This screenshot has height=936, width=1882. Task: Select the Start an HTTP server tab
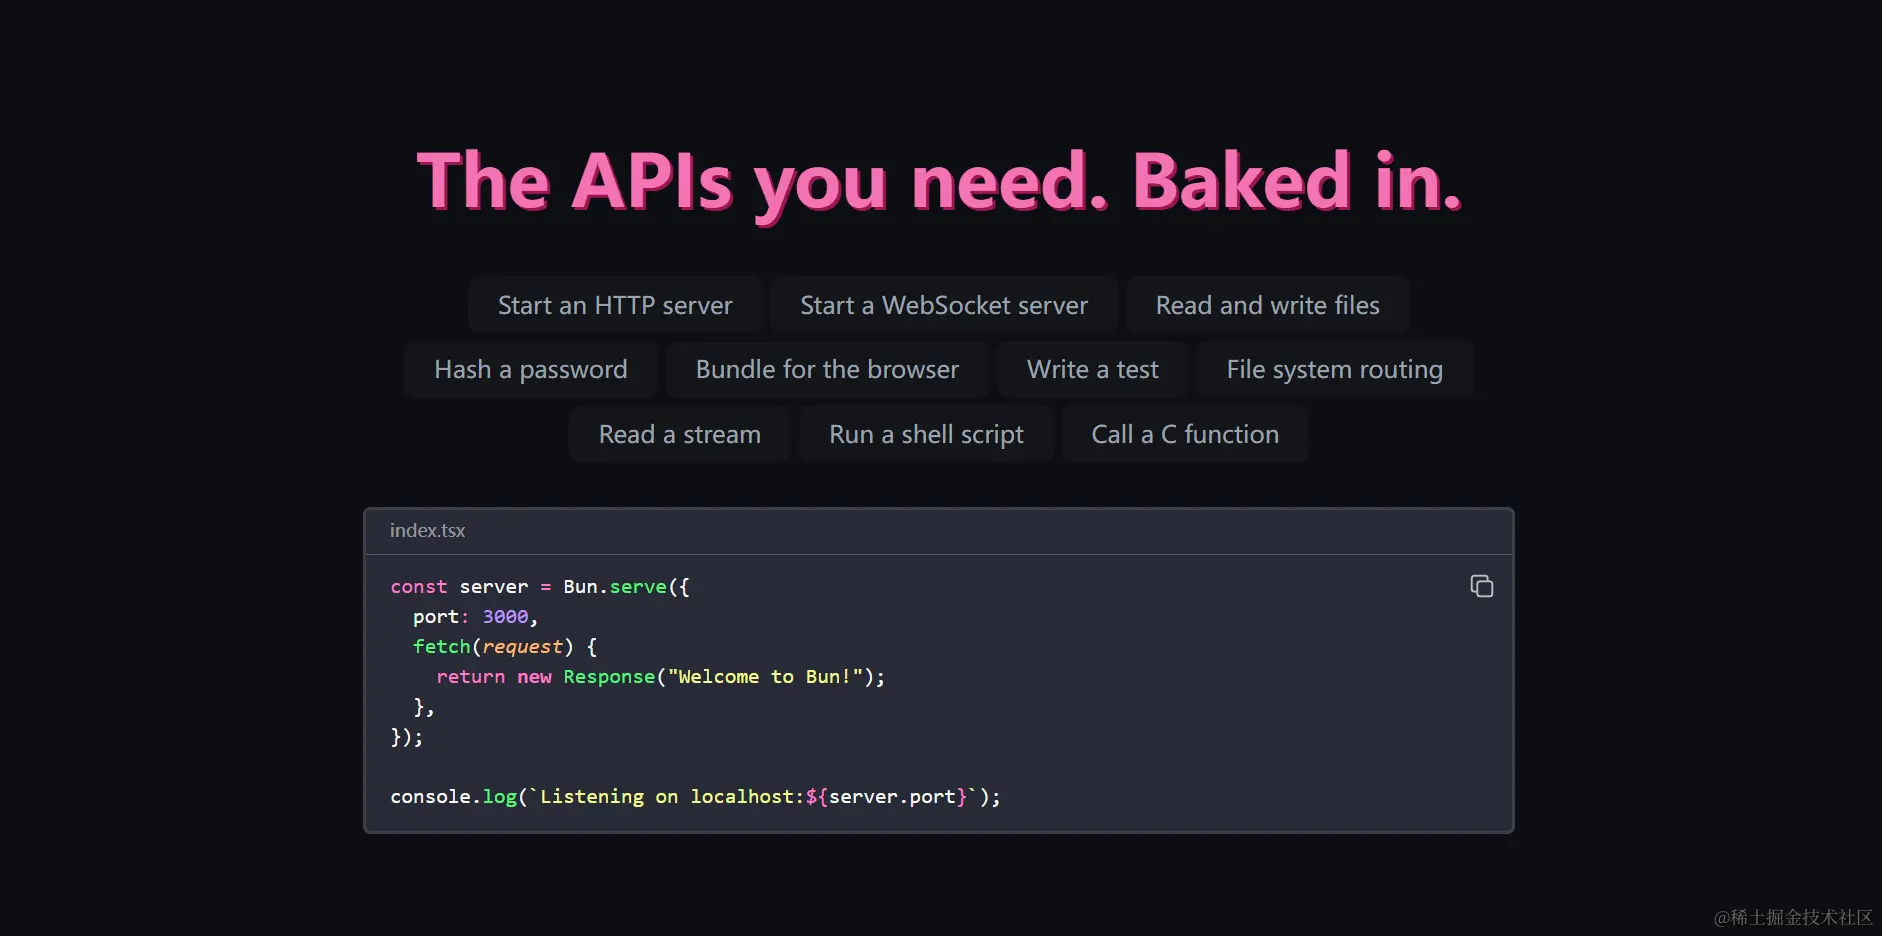(x=615, y=305)
